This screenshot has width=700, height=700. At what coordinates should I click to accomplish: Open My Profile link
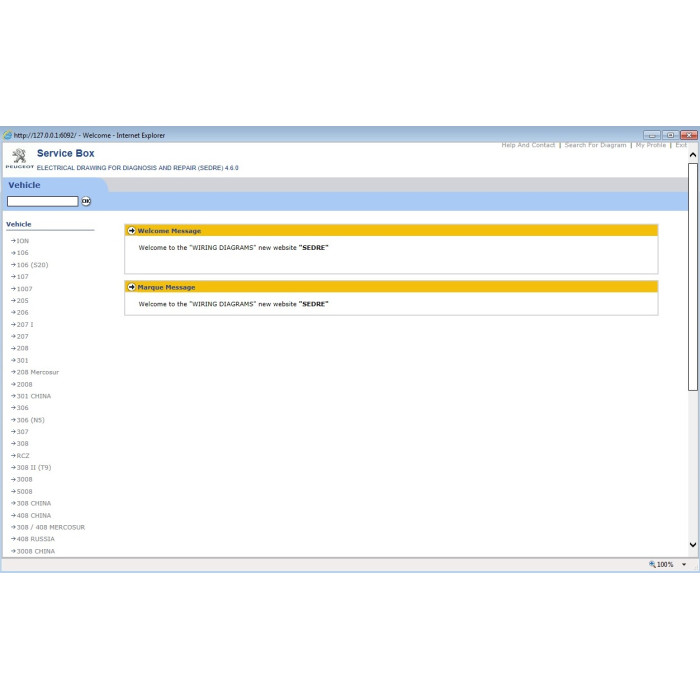(x=651, y=145)
